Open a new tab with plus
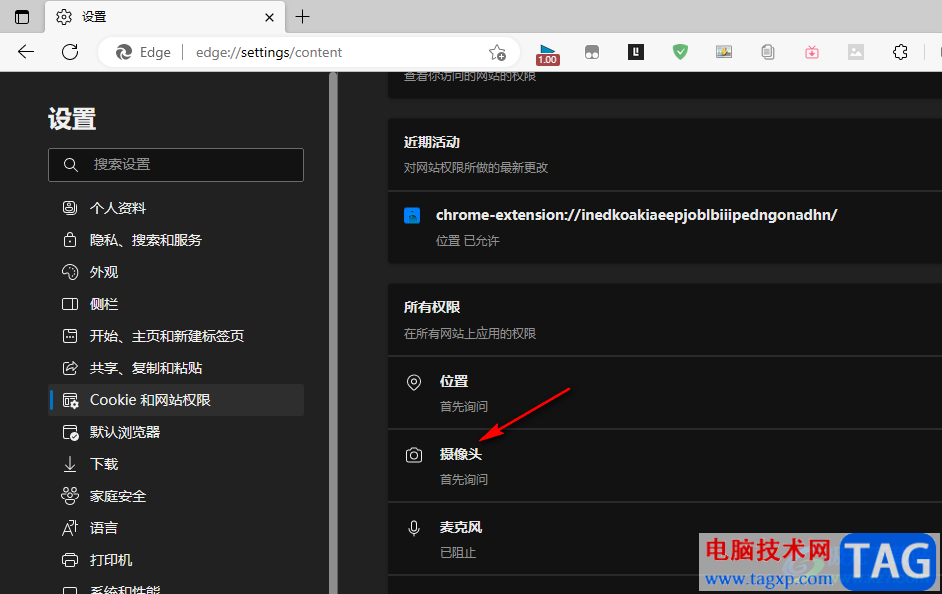This screenshot has height=594, width=942. pos(303,17)
